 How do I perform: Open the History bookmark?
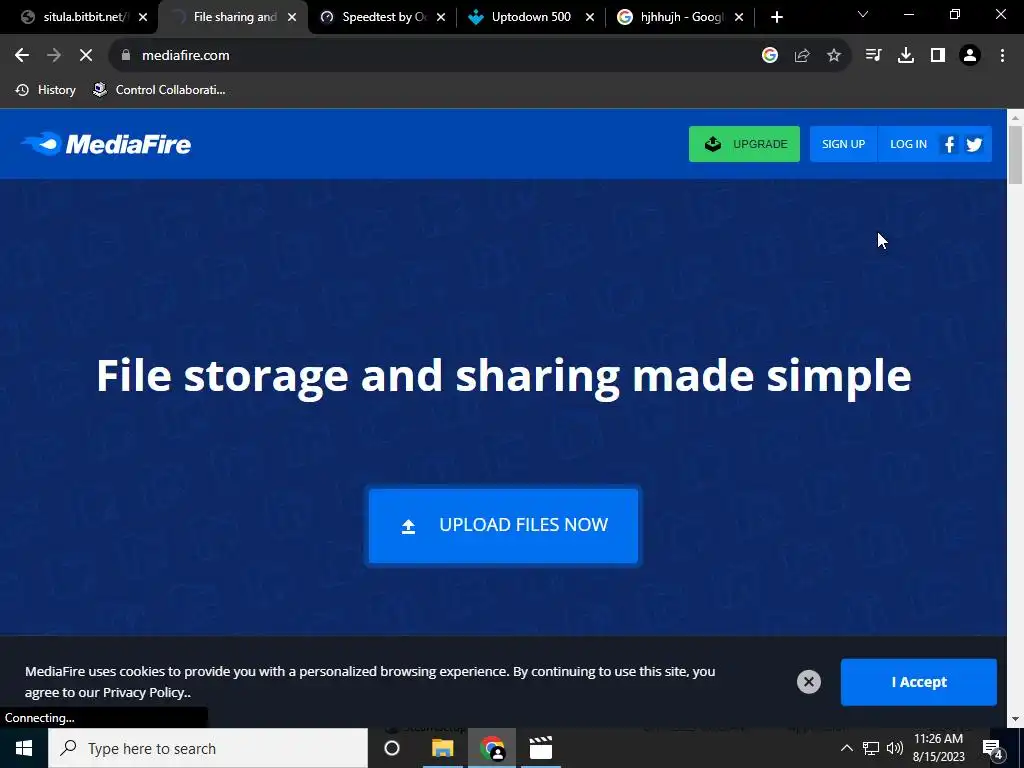[46, 90]
